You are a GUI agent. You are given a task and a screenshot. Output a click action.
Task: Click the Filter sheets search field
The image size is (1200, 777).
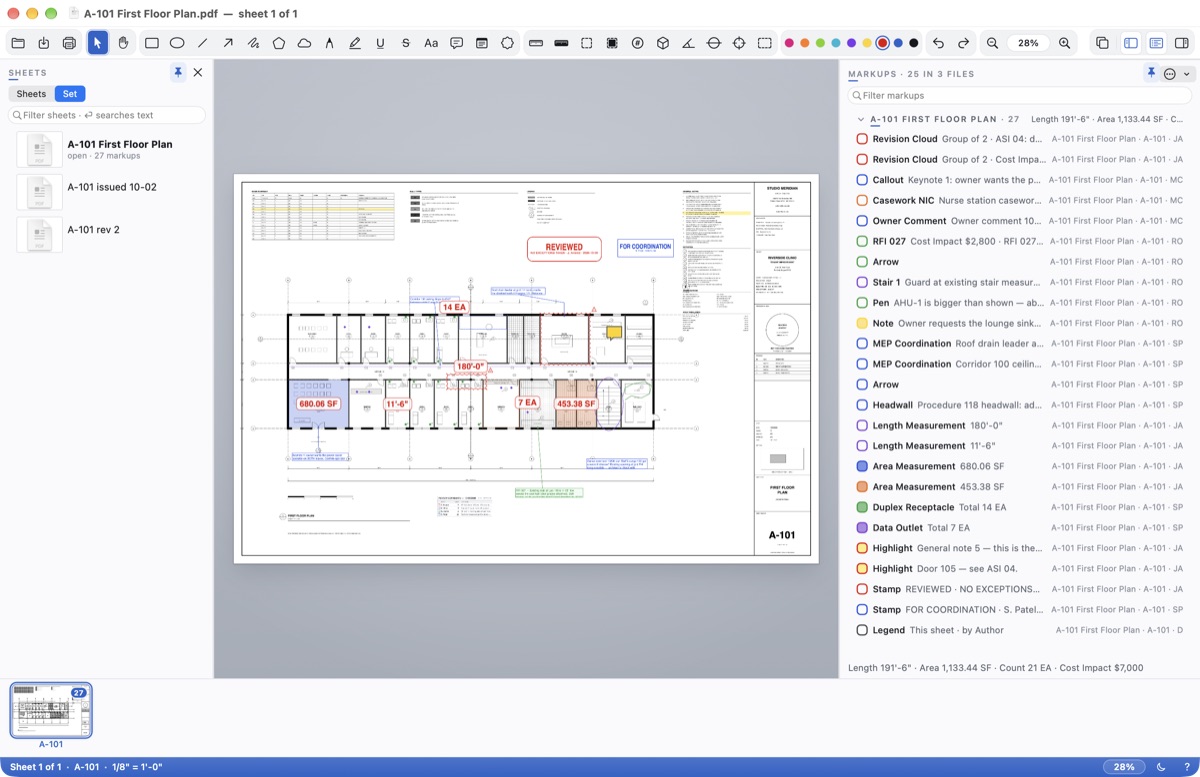(108, 115)
